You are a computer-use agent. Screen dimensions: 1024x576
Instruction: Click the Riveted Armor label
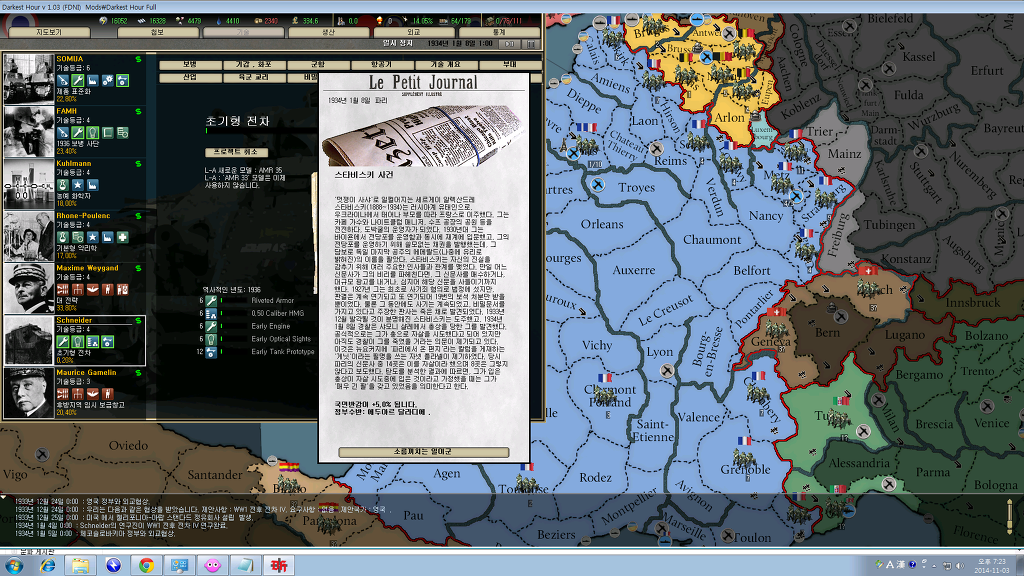click(272, 300)
